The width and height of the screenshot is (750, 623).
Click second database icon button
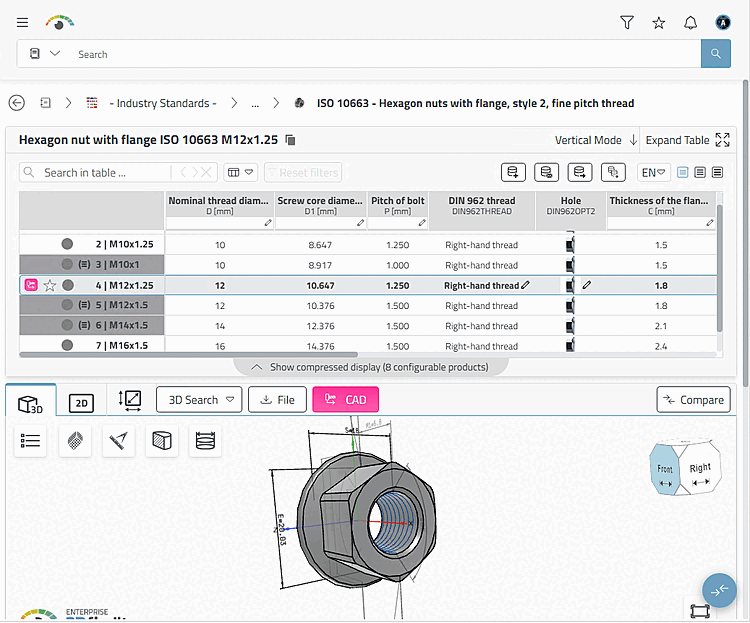point(546,172)
